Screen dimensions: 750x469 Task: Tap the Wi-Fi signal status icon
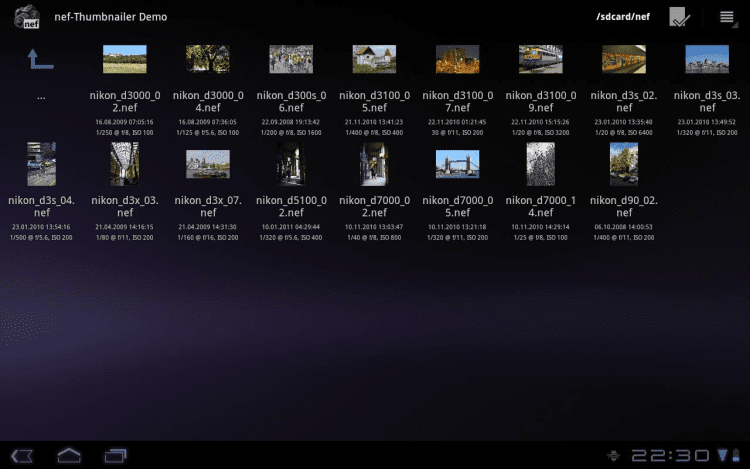[x=722, y=455]
